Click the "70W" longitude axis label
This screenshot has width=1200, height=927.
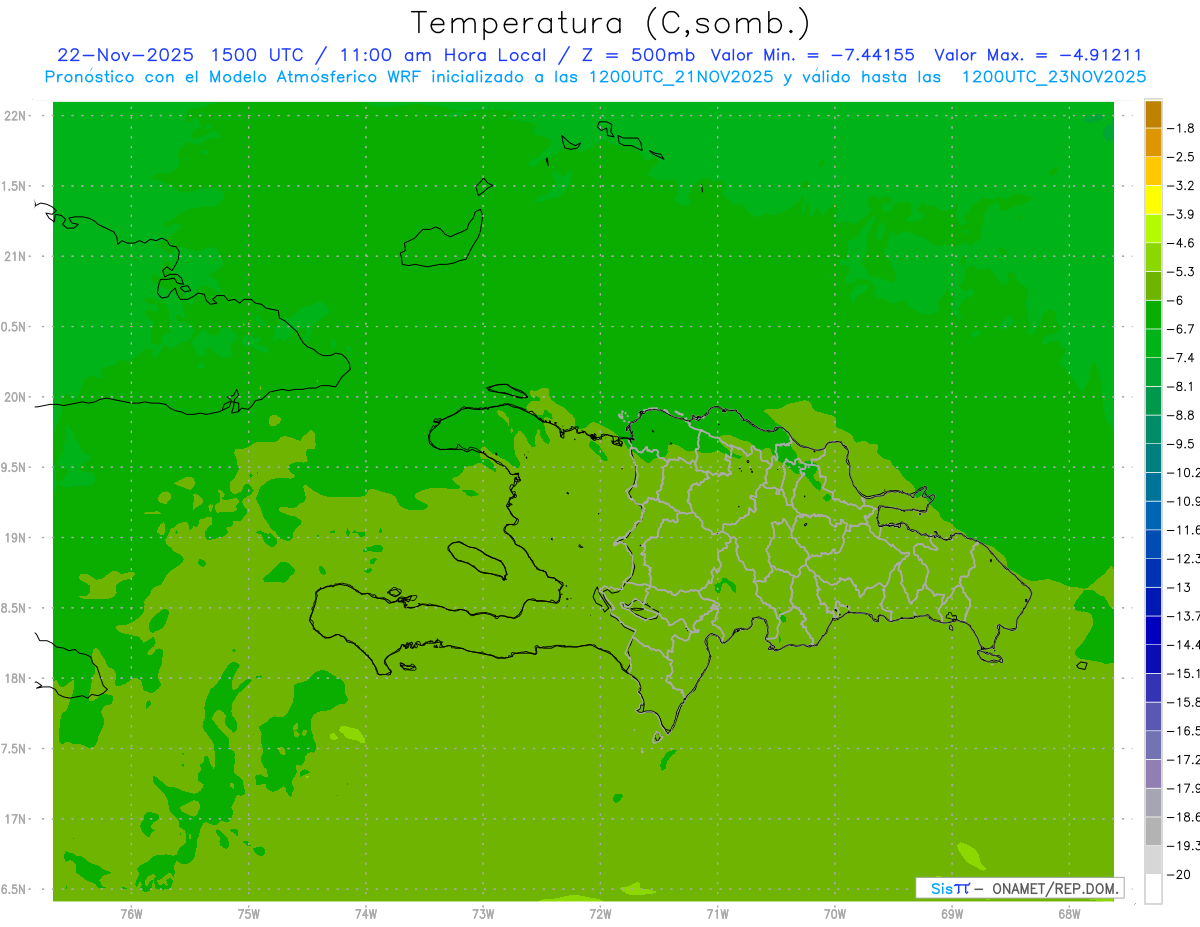(835, 914)
